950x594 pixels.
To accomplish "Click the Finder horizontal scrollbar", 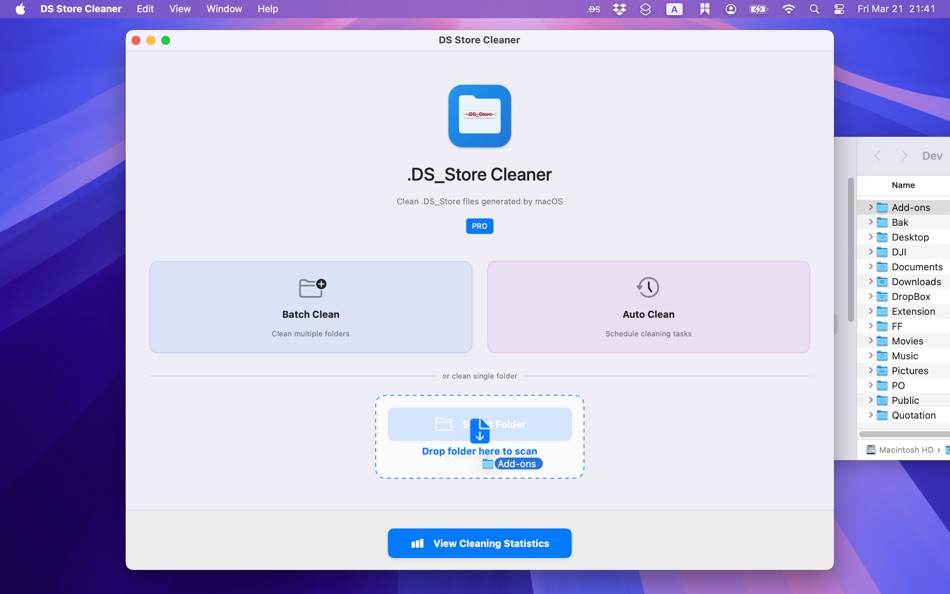I will (x=904, y=434).
